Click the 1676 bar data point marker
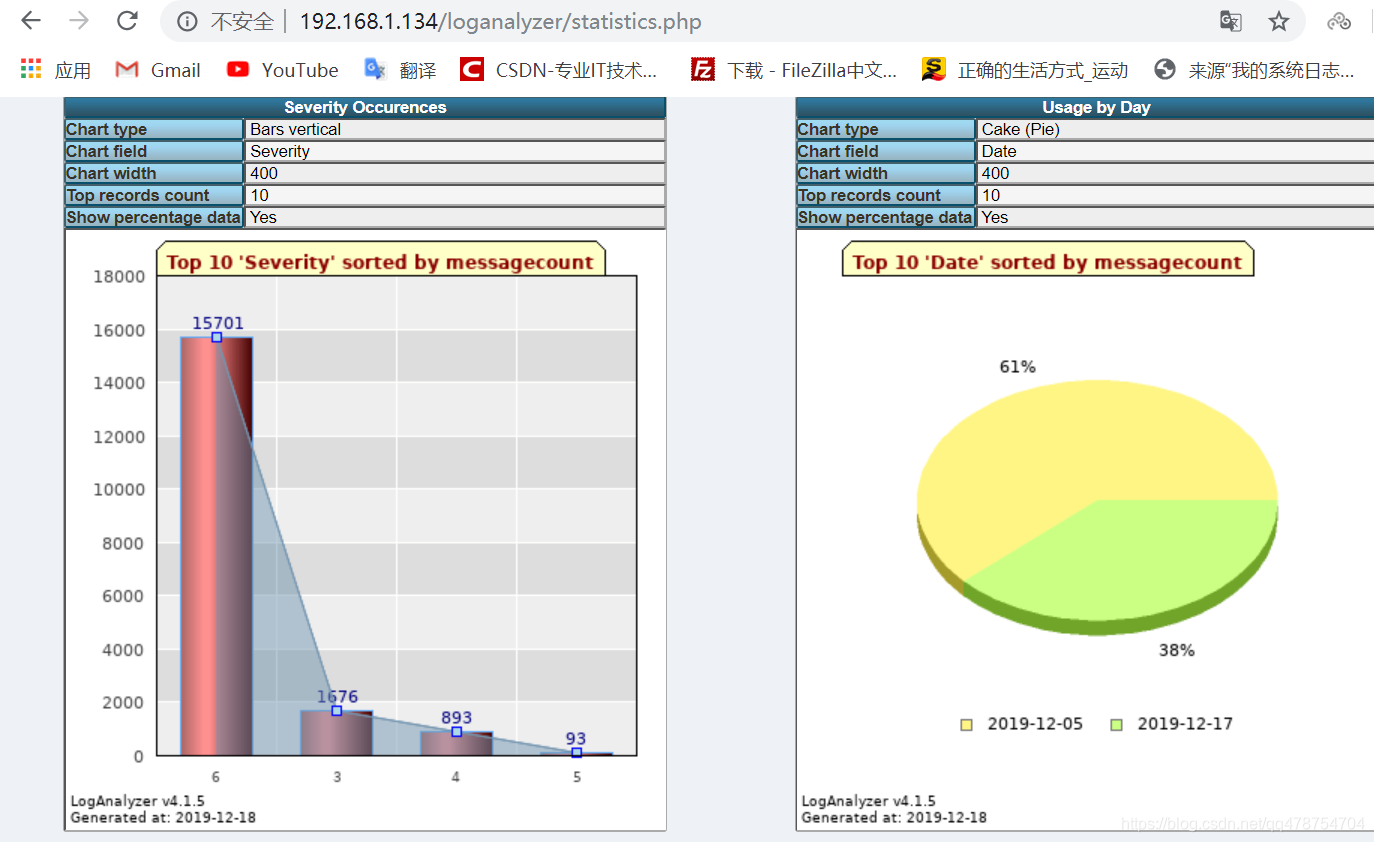This screenshot has width=1374, height=842. coord(336,711)
